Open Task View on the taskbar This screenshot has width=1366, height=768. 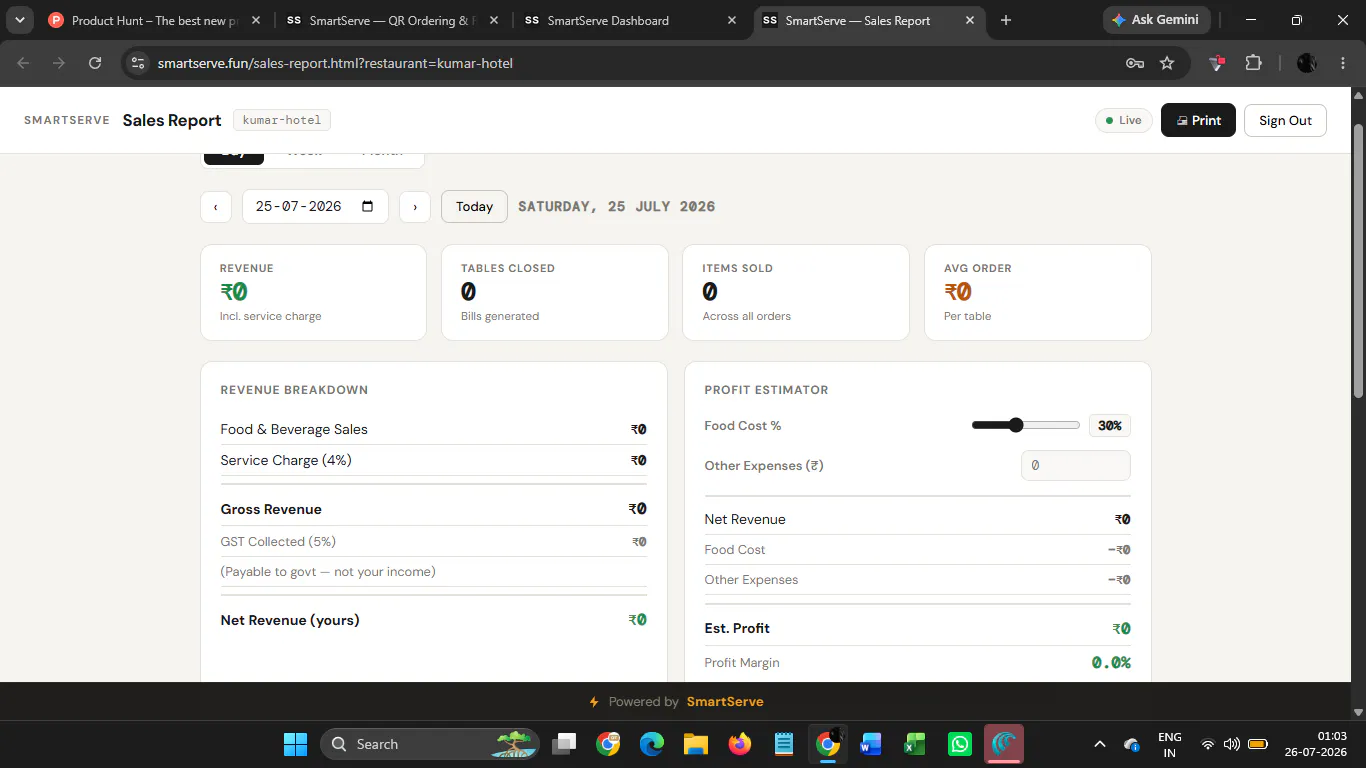pyautogui.click(x=565, y=744)
